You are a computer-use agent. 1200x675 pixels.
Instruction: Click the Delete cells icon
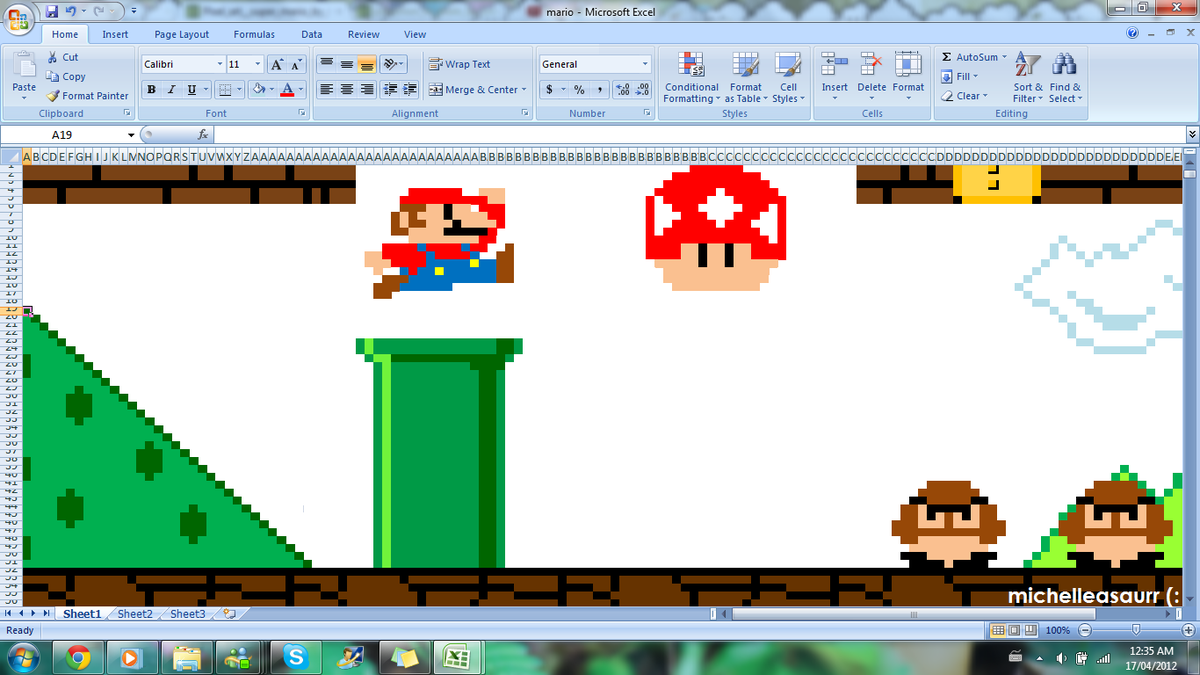click(871, 66)
